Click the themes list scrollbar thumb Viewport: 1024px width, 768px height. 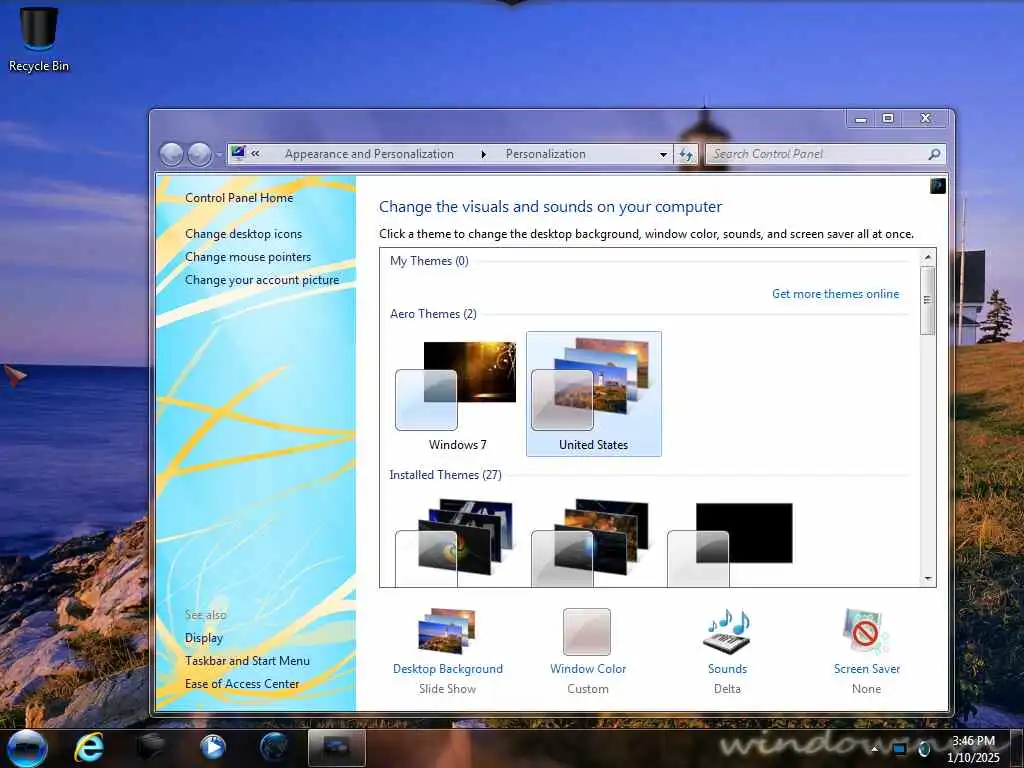927,300
